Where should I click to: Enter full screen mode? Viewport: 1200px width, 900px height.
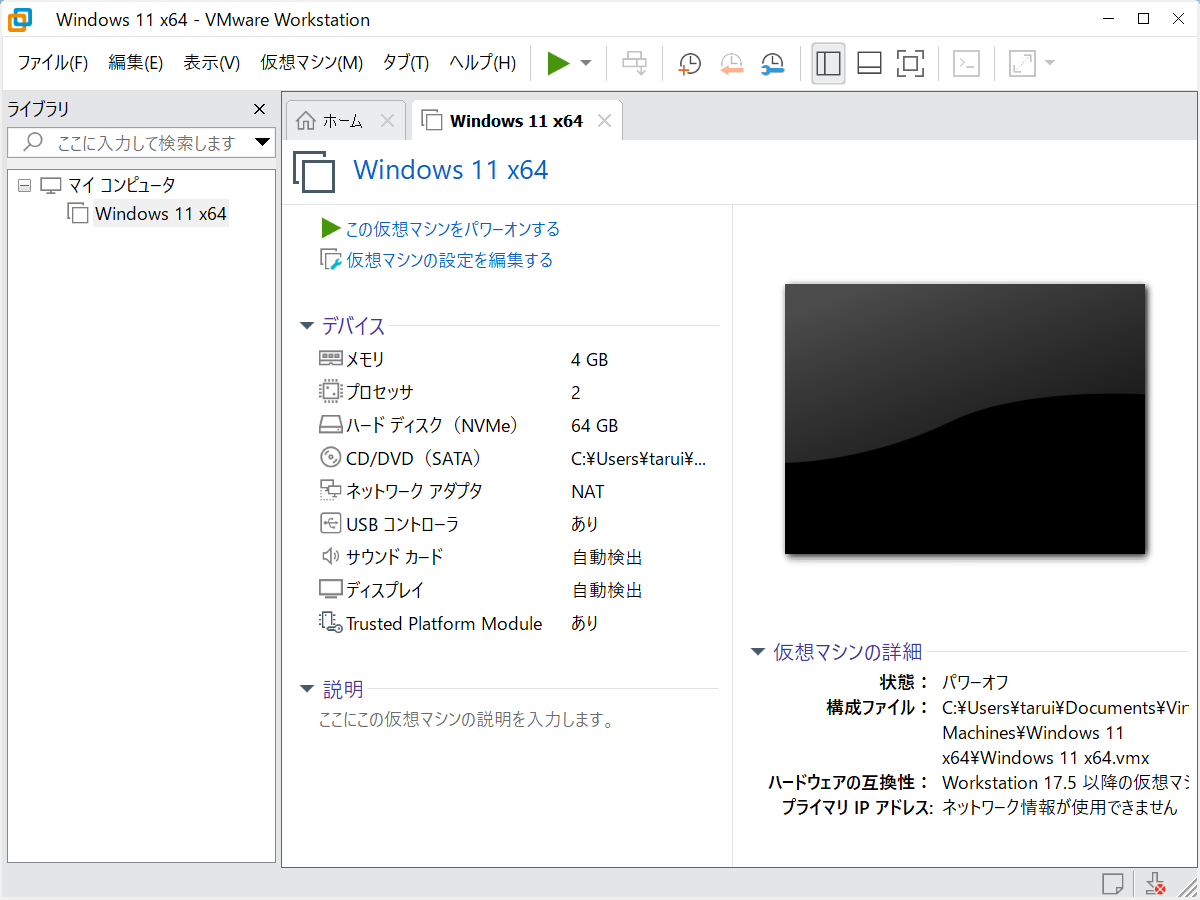click(x=909, y=62)
